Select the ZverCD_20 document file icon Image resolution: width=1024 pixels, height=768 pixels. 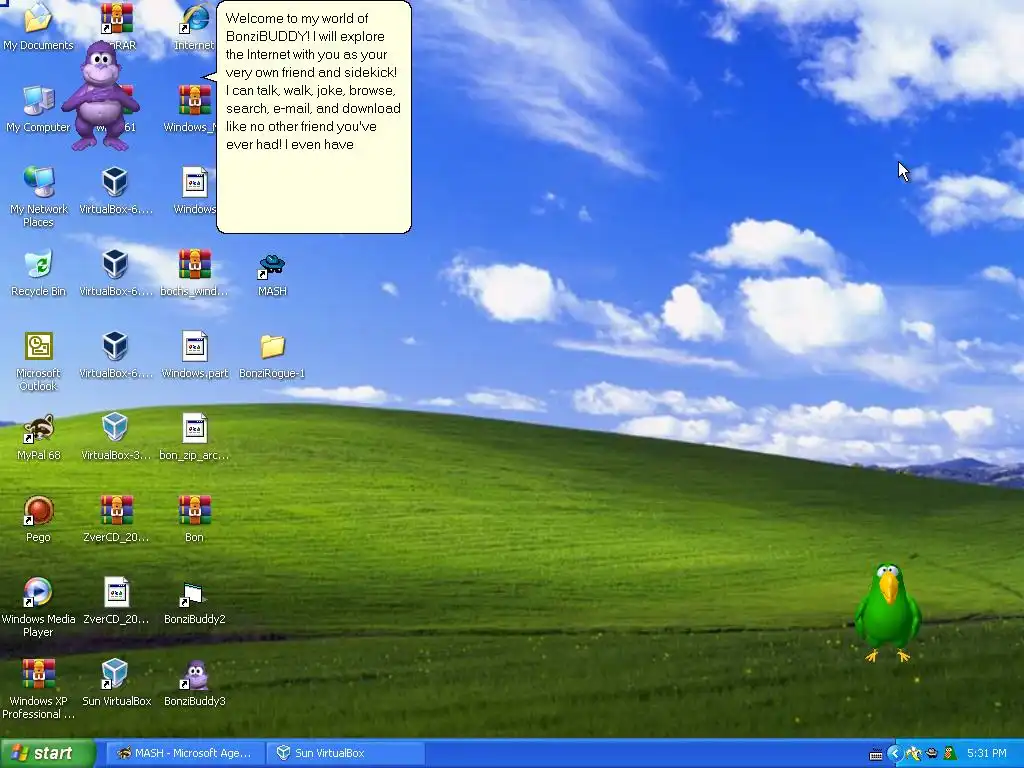point(116,601)
